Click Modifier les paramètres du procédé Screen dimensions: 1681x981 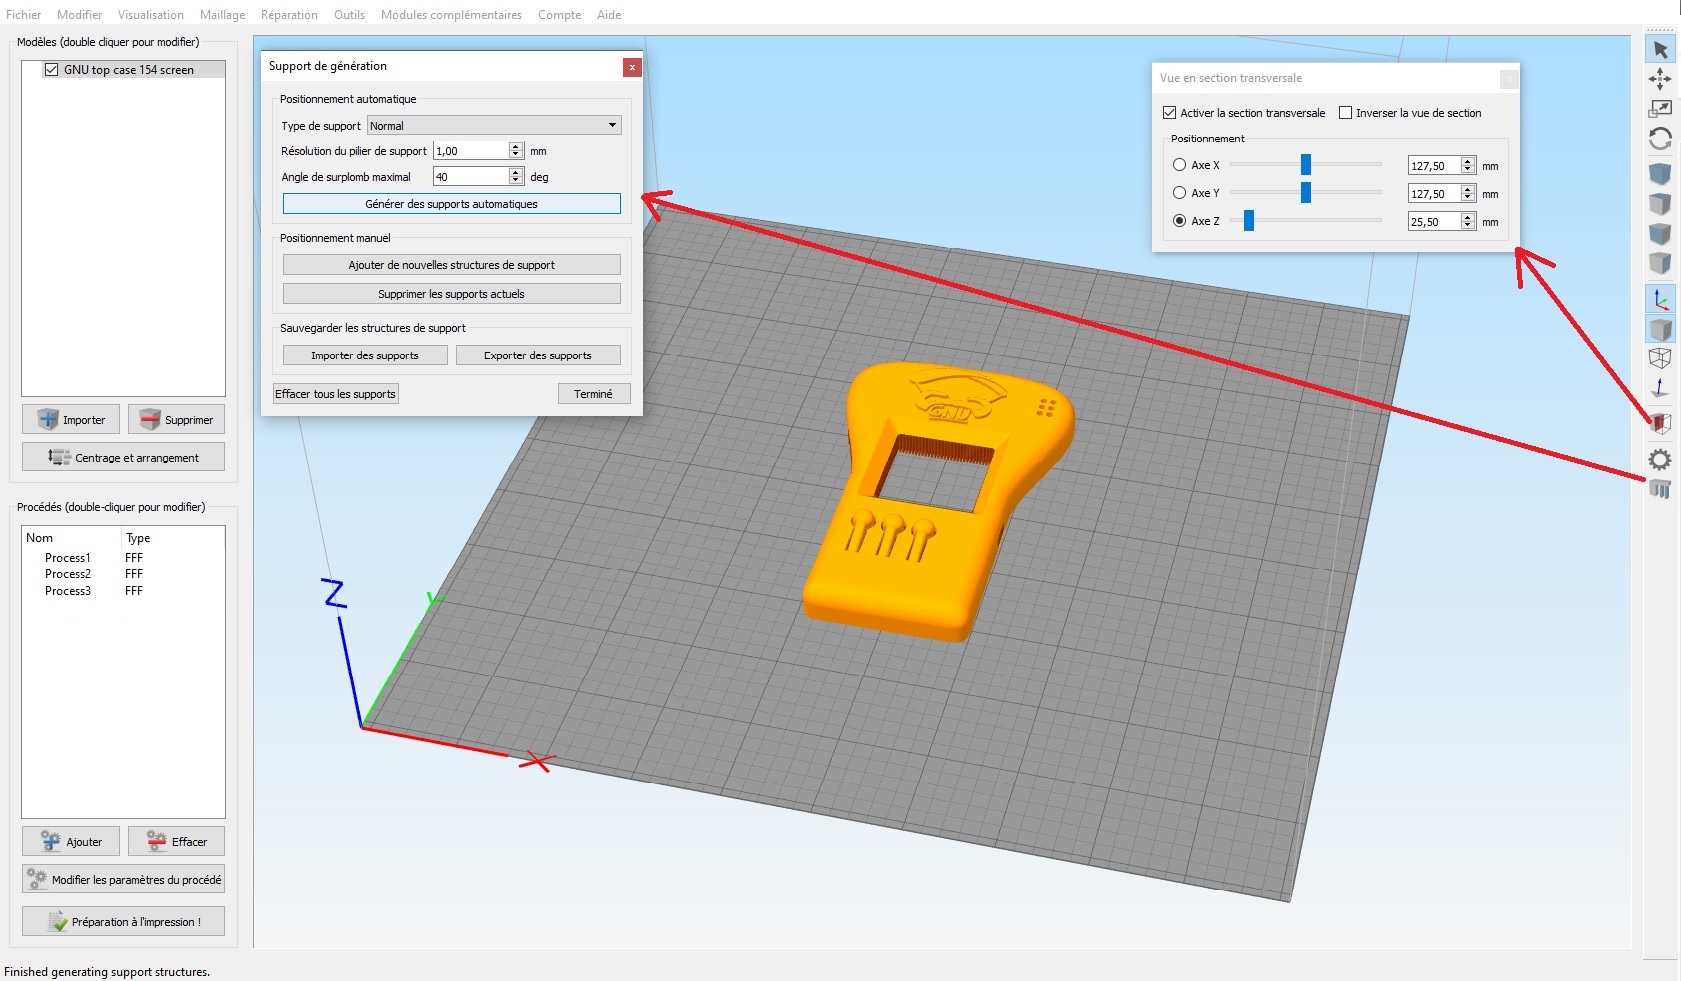click(123, 879)
